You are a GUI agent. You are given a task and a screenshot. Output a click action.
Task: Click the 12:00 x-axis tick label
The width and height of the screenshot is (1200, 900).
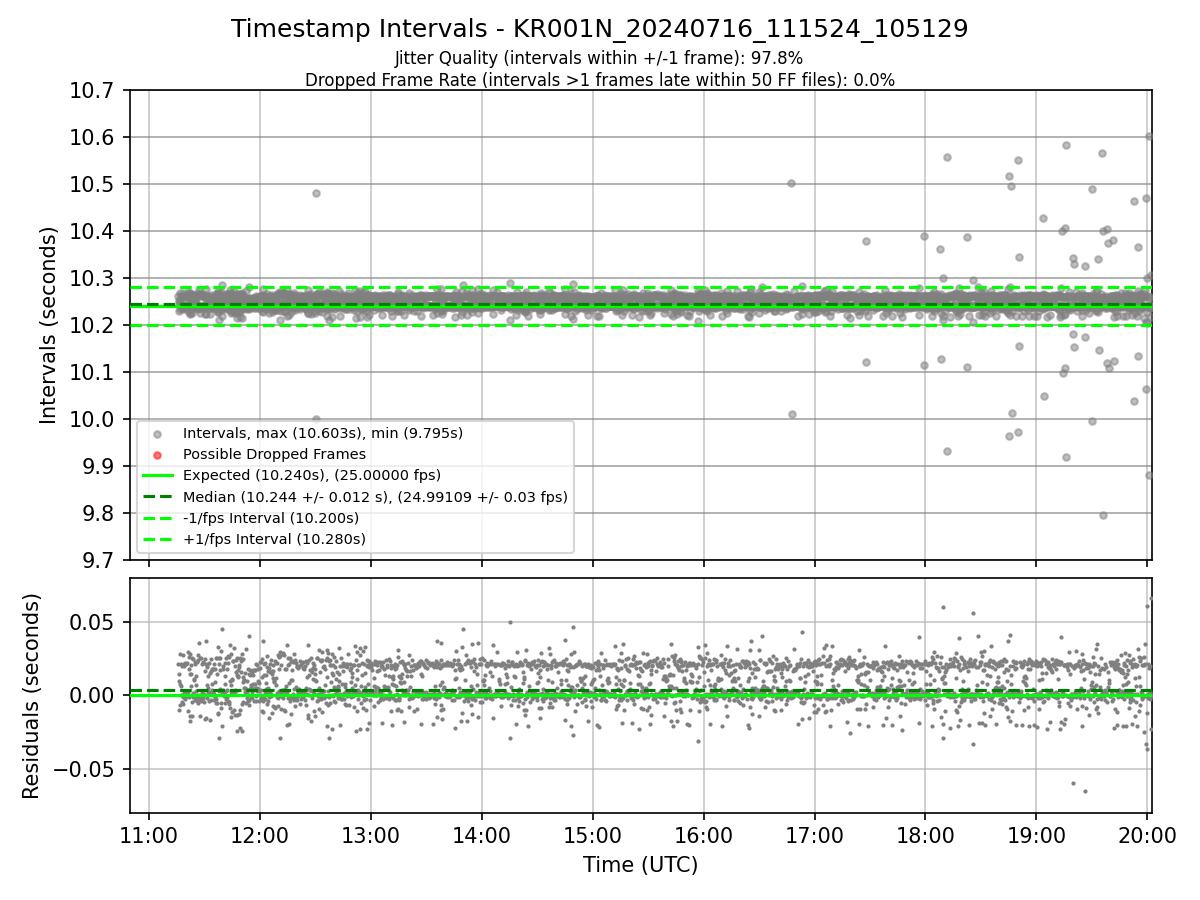pos(260,835)
